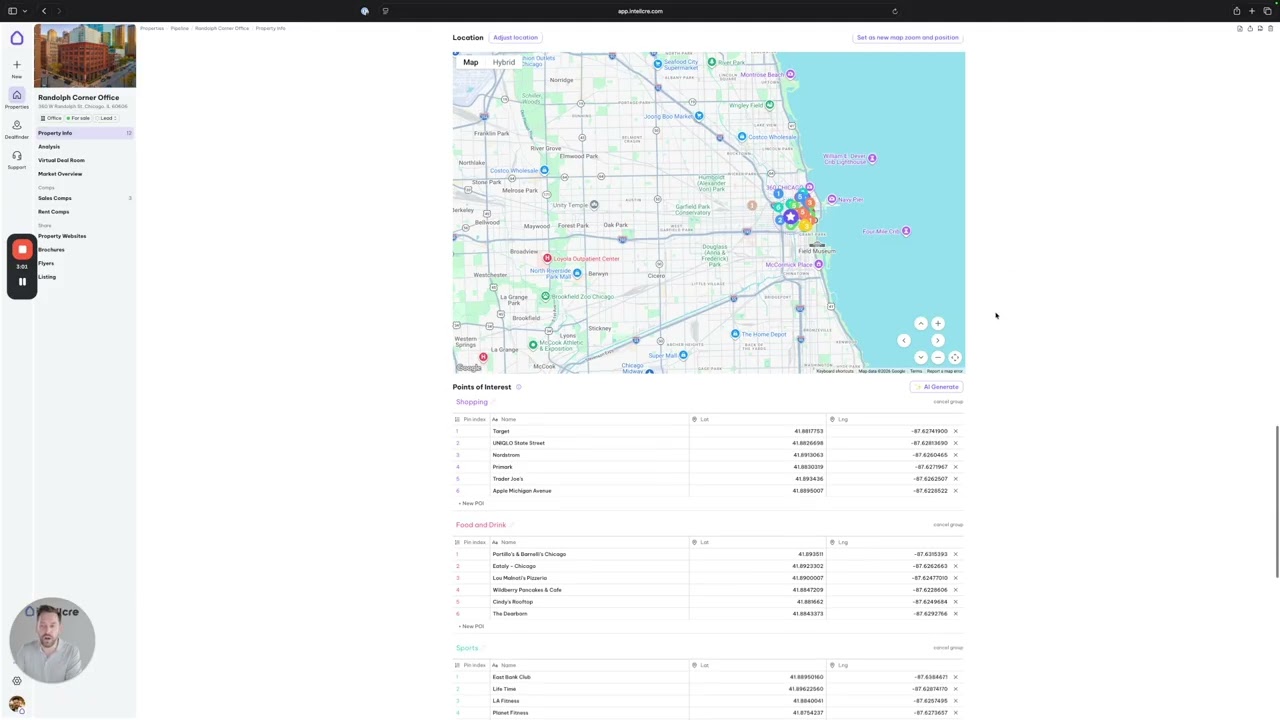Screen dimensions: 1280x720
Task: Open the settings gear at bottom left
Action: [x=17, y=681]
